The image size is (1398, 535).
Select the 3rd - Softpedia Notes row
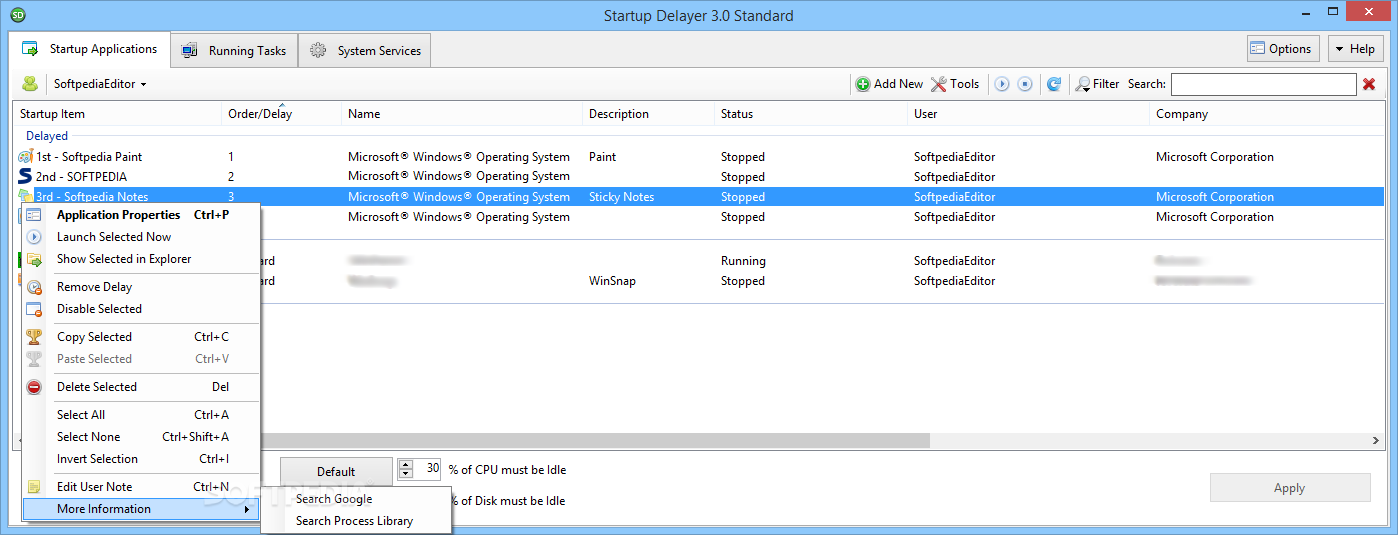(700, 197)
